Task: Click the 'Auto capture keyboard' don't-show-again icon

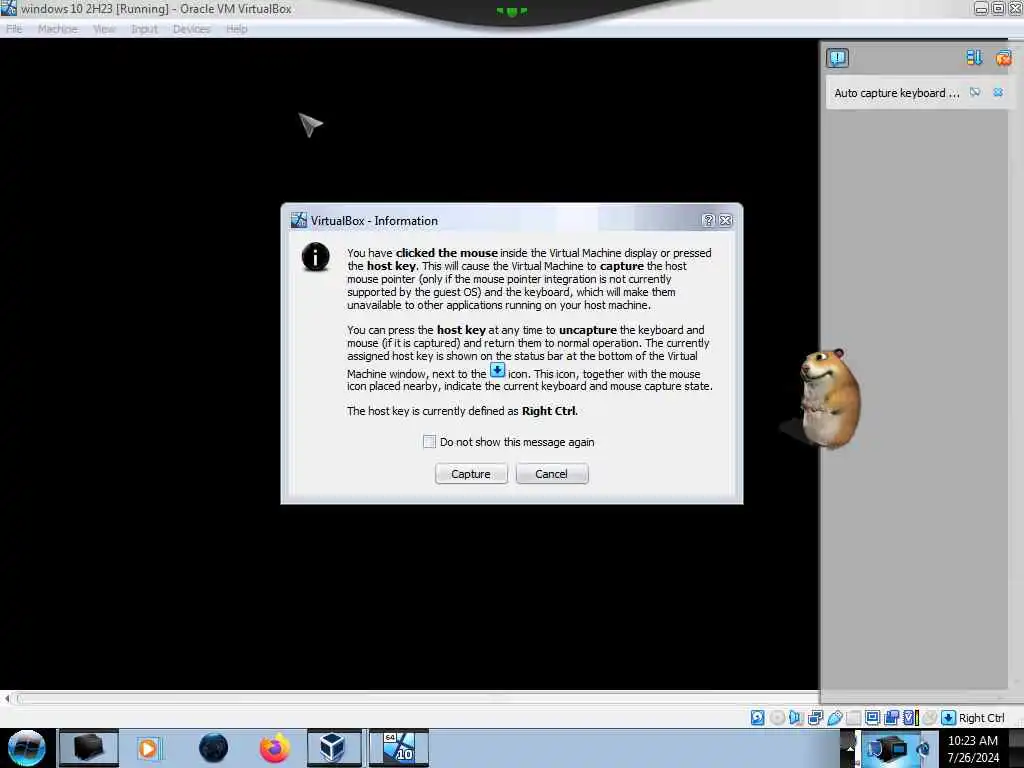Action: [974, 92]
